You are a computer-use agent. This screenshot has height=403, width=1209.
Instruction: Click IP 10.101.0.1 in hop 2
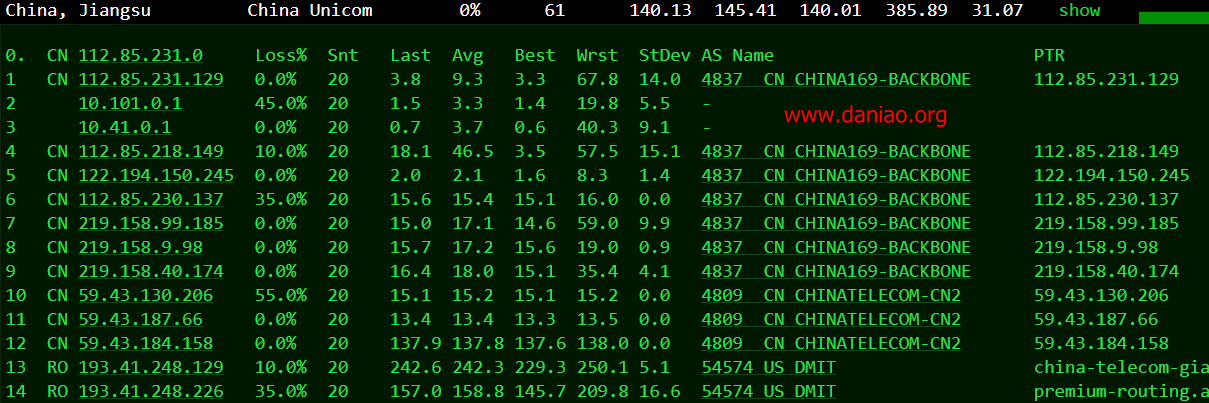pyautogui.click(x=130, y=103)
